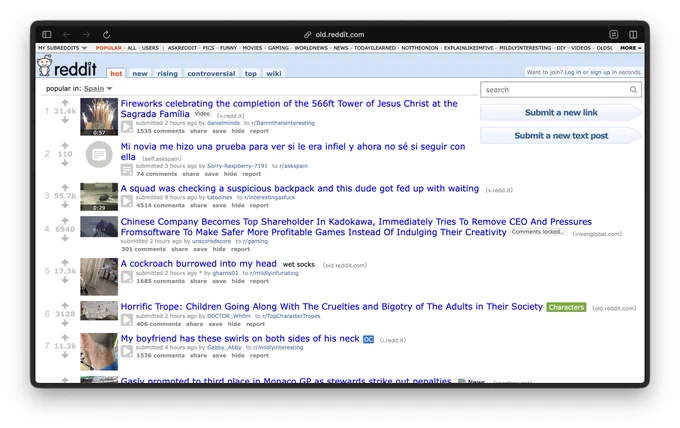
Task: Switch to the top tab
Action: point(251,73)
